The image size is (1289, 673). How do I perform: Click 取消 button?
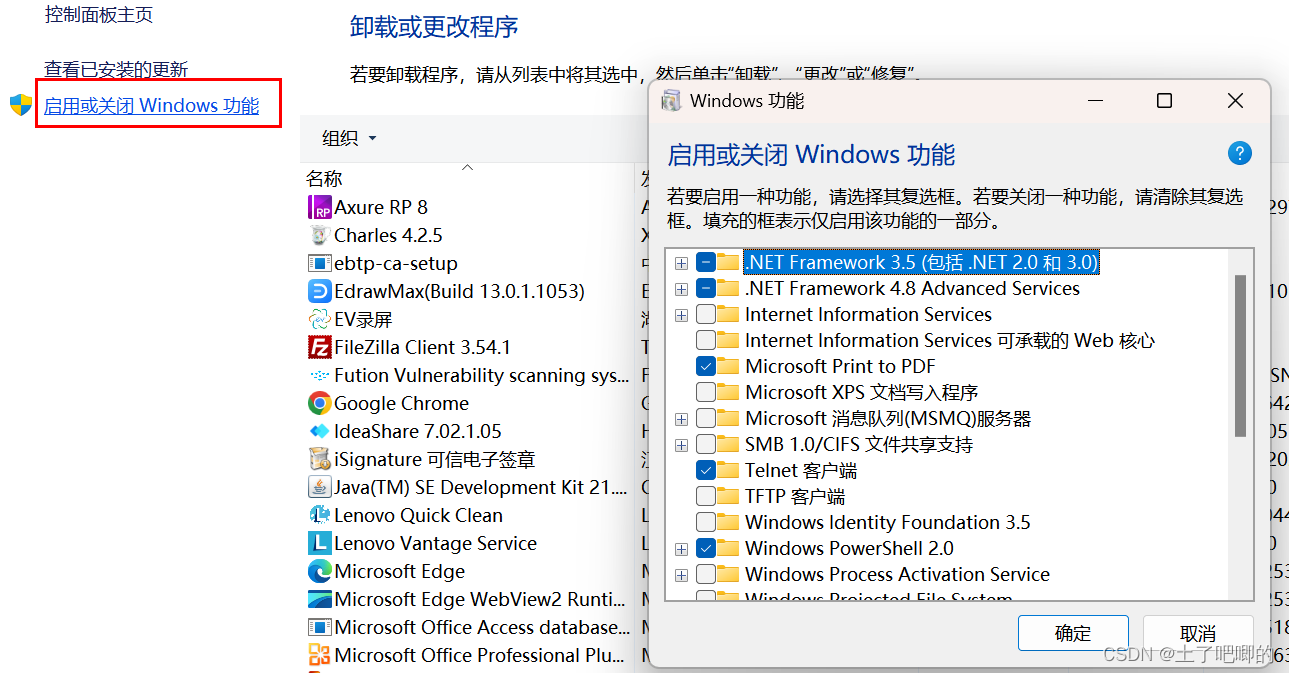(x=1197, y=633)
